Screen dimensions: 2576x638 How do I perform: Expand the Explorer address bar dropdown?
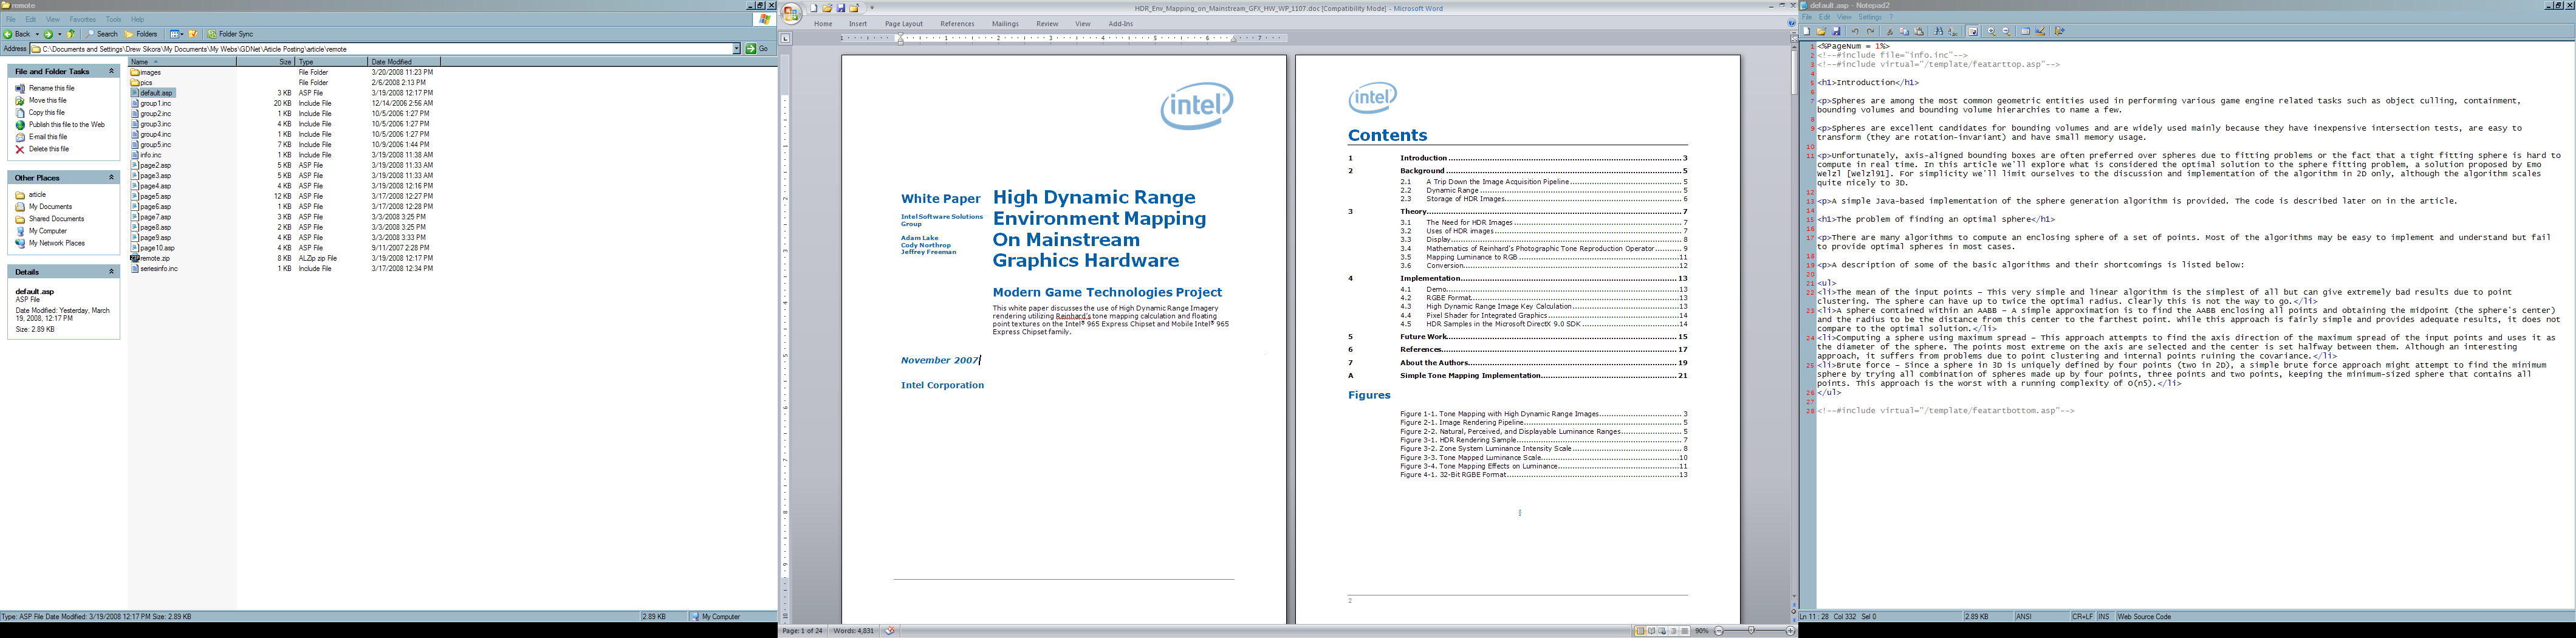[x=737, y=48]
